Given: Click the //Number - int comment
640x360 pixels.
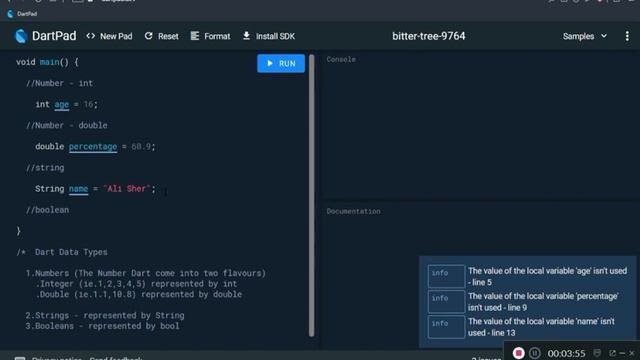Looking at the screenshot, I should coord(59,83).
